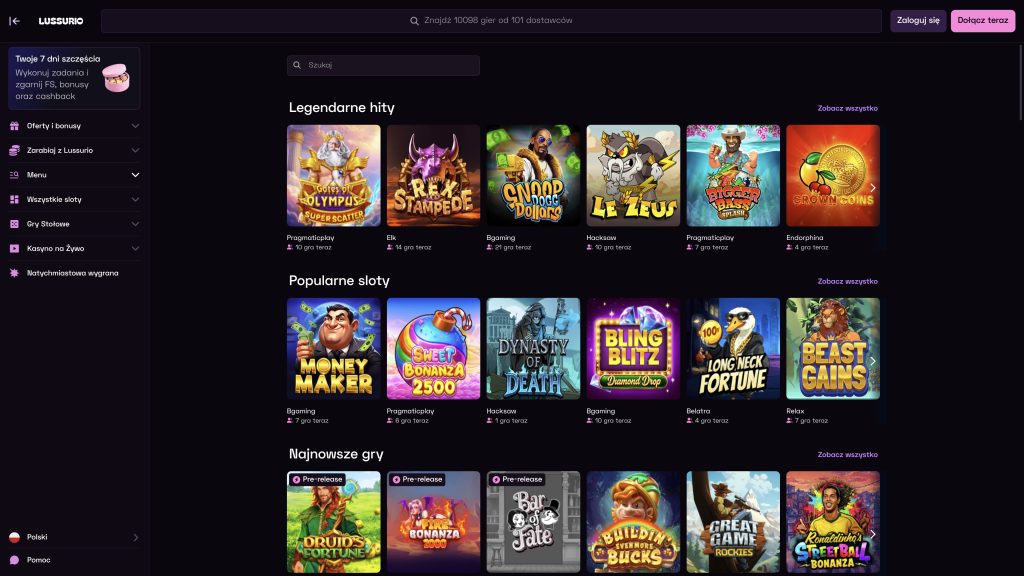Focus the top search bar with 10098 games
Screen dimensions: 1024x576
point(491,21)
